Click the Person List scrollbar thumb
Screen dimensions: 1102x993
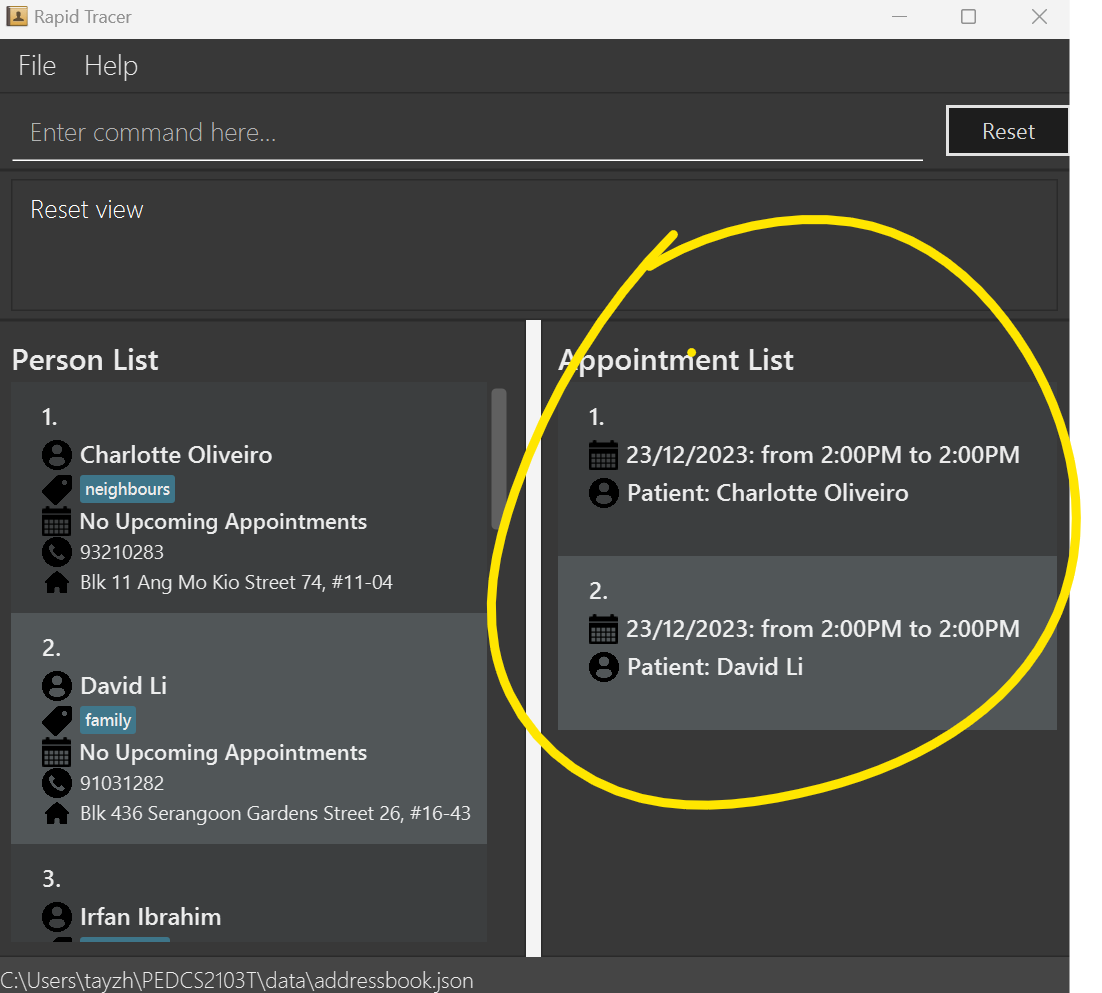click(499, 458)
